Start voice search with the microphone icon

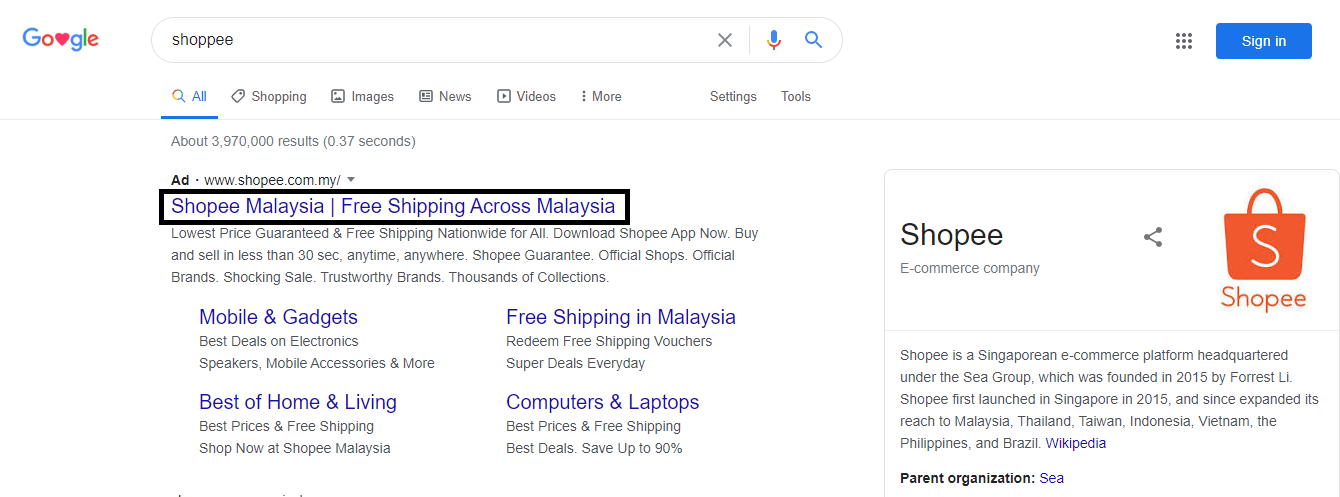click(773, 40)
